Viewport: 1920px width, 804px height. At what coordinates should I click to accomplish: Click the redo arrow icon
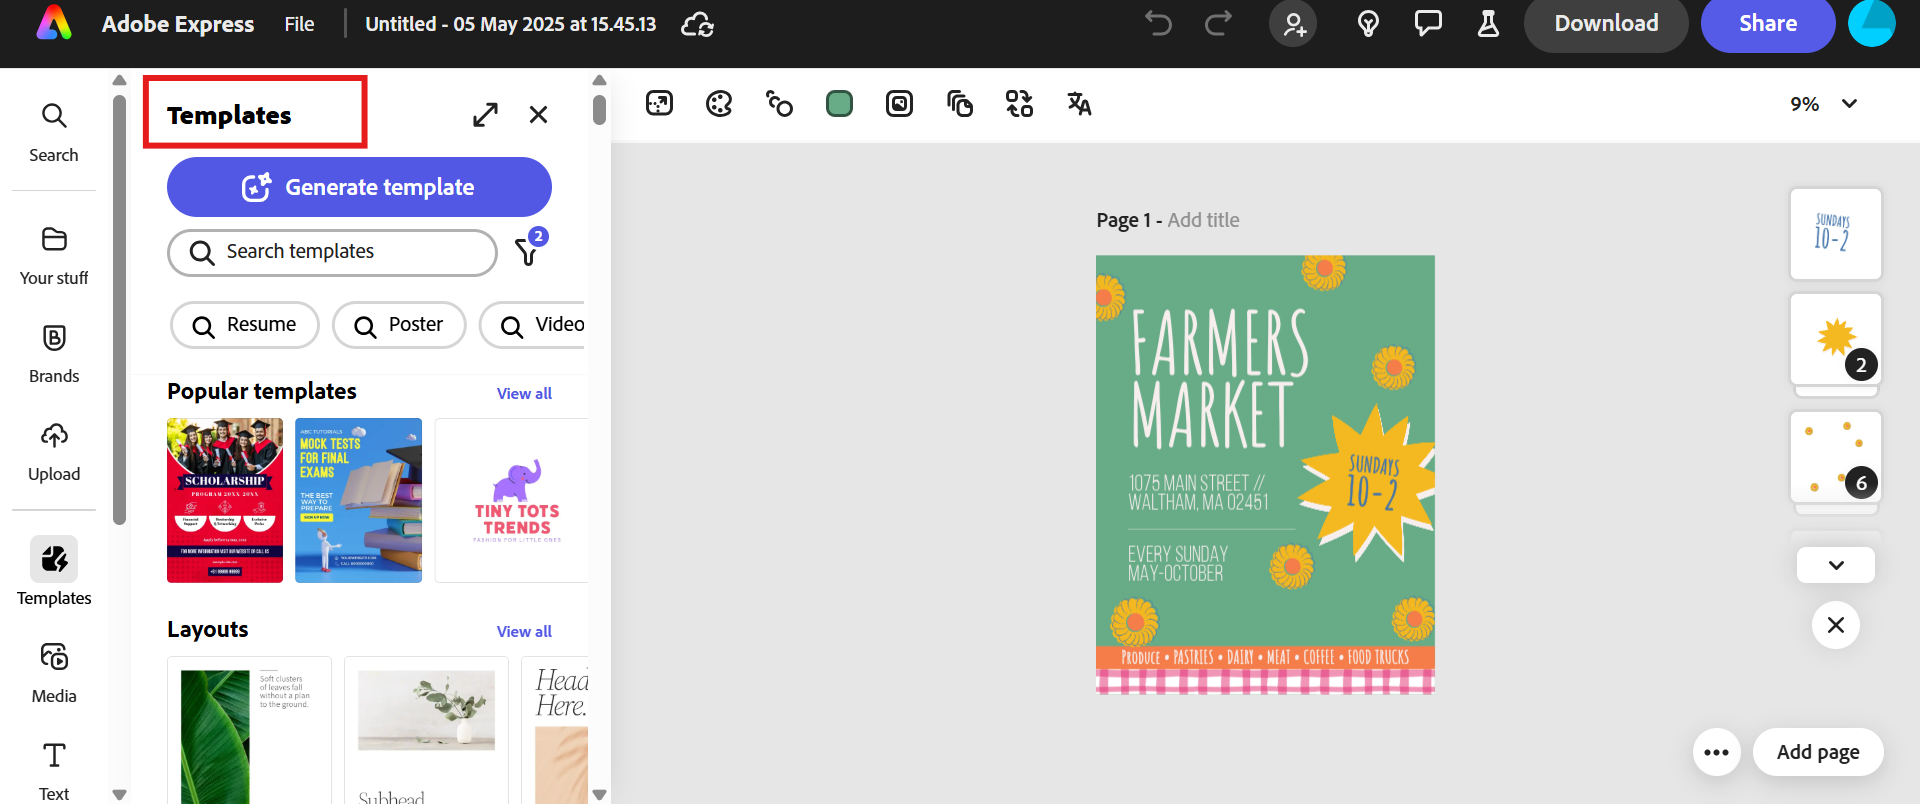[1218, 24]
